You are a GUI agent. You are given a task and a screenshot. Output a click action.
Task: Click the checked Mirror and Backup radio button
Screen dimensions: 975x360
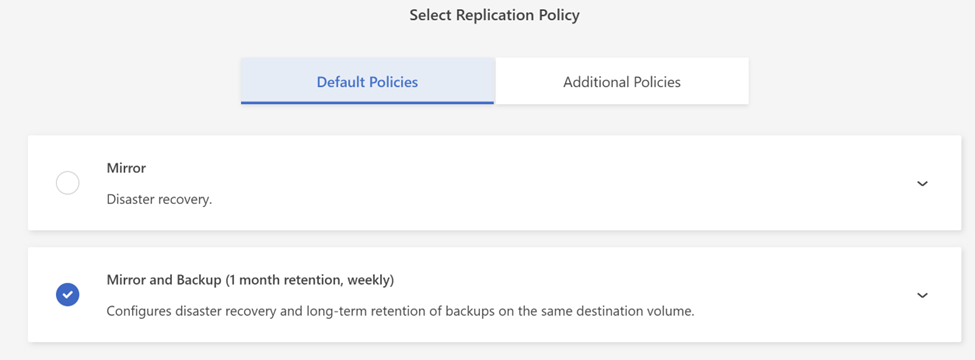(68, 295)
